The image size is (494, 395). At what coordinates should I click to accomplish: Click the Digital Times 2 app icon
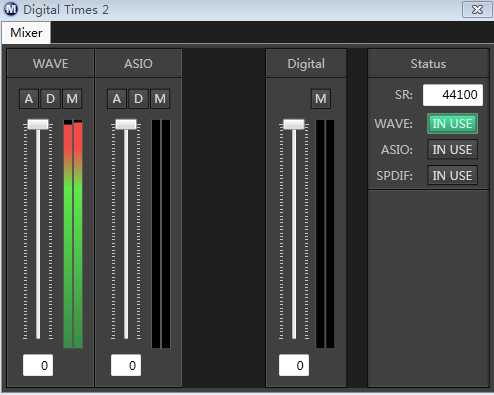pos(11,9)
